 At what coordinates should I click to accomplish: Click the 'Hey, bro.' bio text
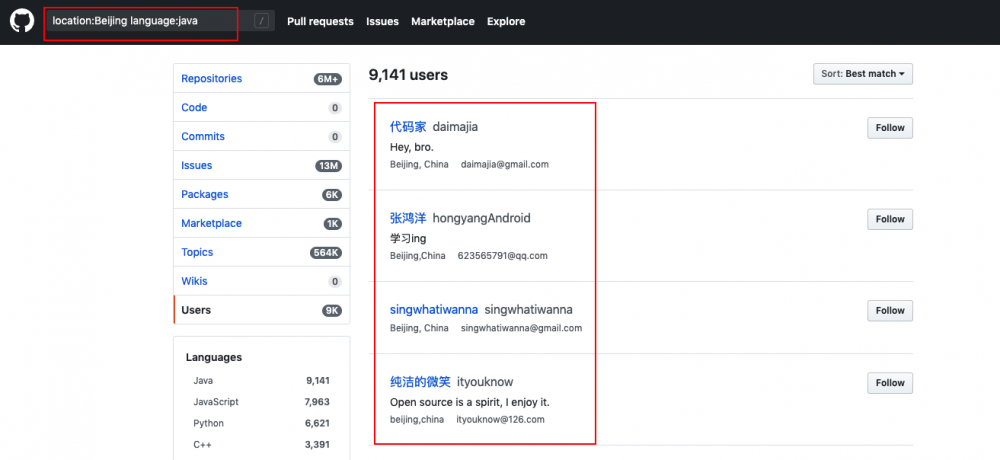[x=412, y=147]
